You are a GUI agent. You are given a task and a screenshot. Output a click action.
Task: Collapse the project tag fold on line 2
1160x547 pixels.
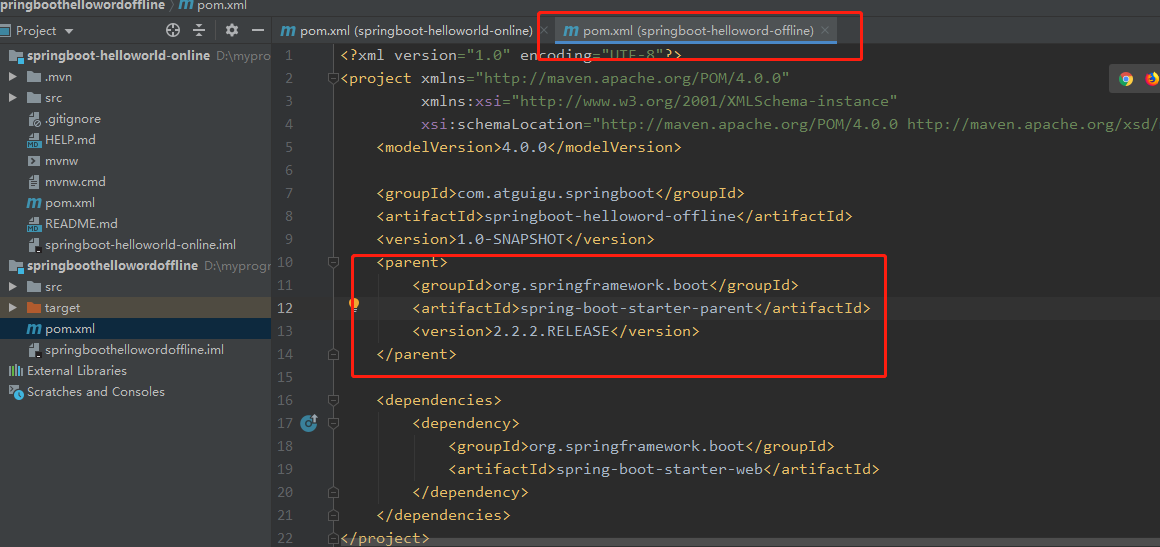tap(333, 78)
